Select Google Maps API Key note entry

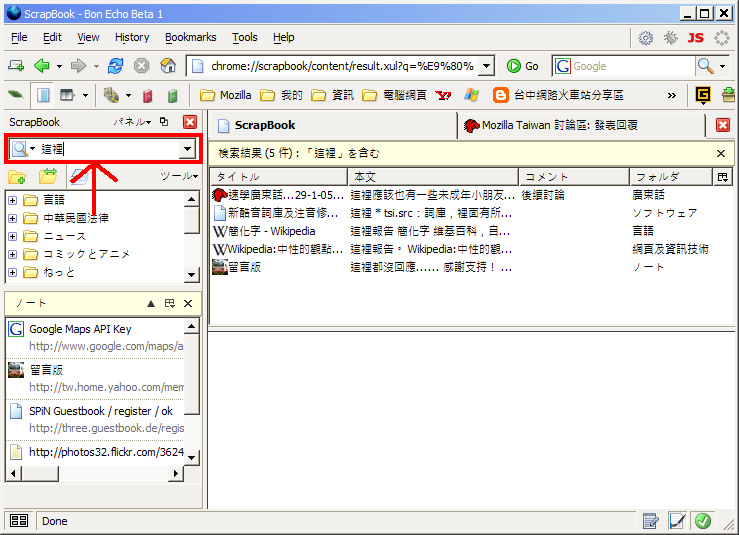click(x=80, y=329)
